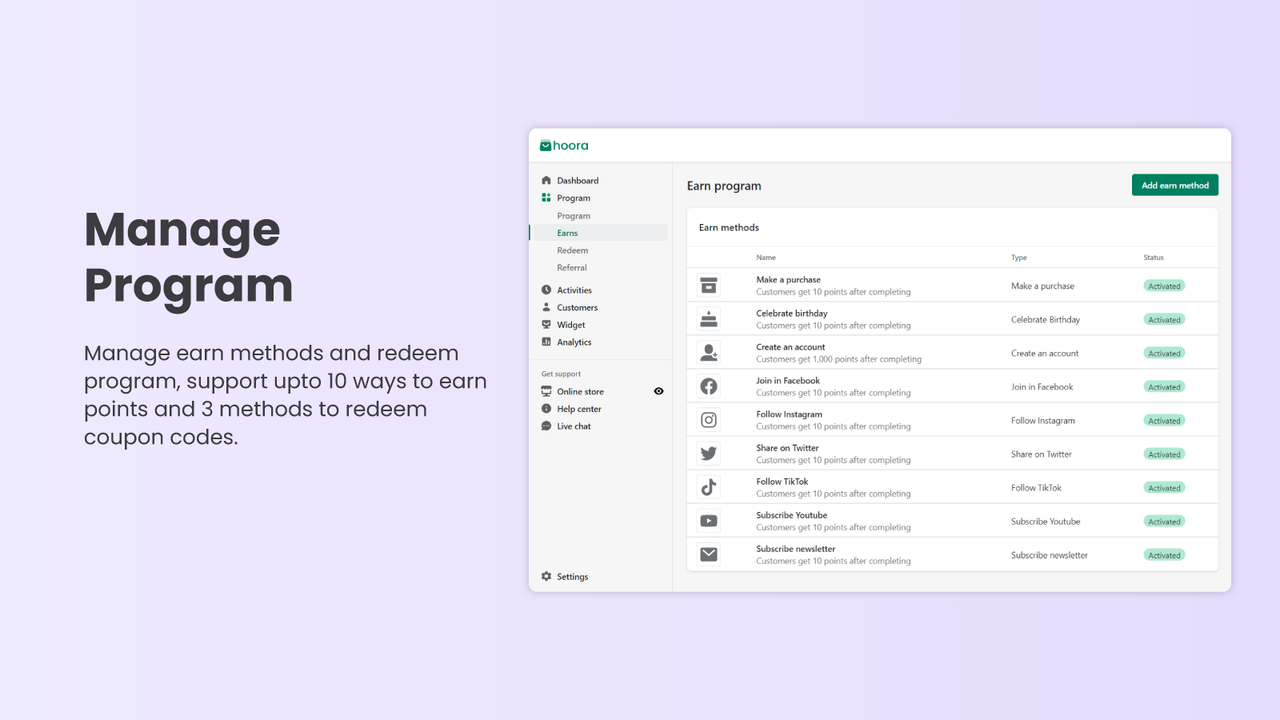The image size is (1280, 720).
Task: Click the purchase storefront icon
Action: coord(709,284)
